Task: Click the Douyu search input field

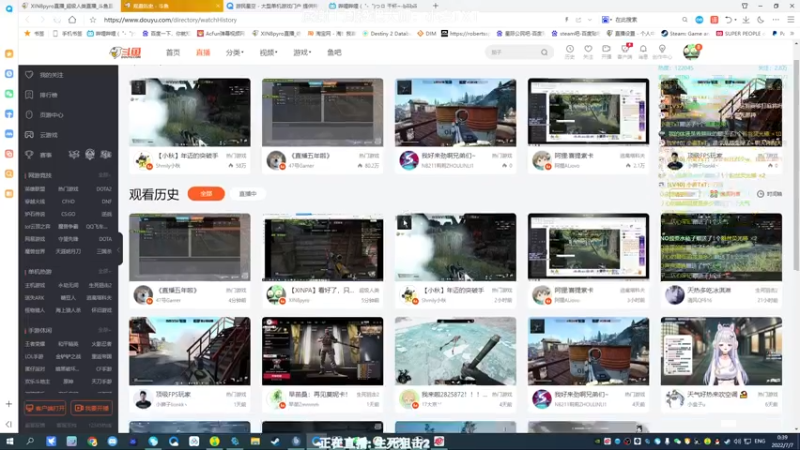Action: (x=513, y=53)
